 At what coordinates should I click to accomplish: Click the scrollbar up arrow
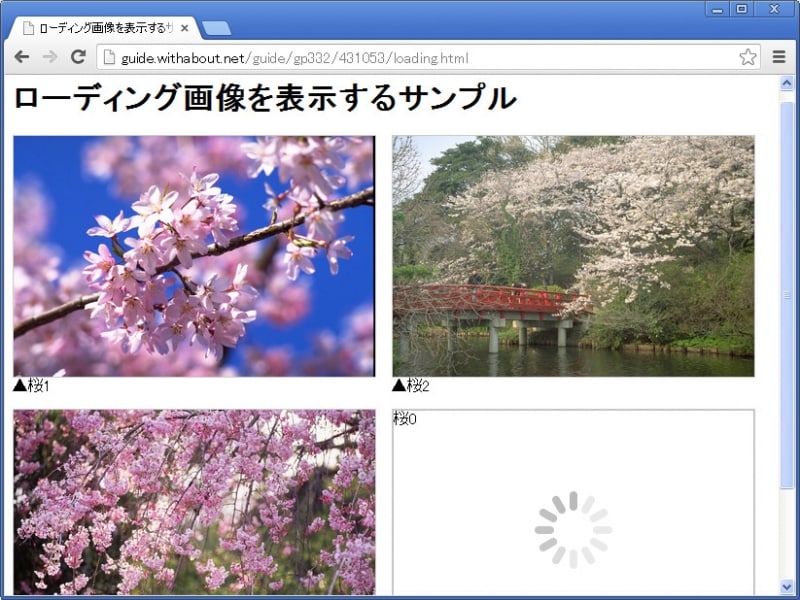click(786, 85)
